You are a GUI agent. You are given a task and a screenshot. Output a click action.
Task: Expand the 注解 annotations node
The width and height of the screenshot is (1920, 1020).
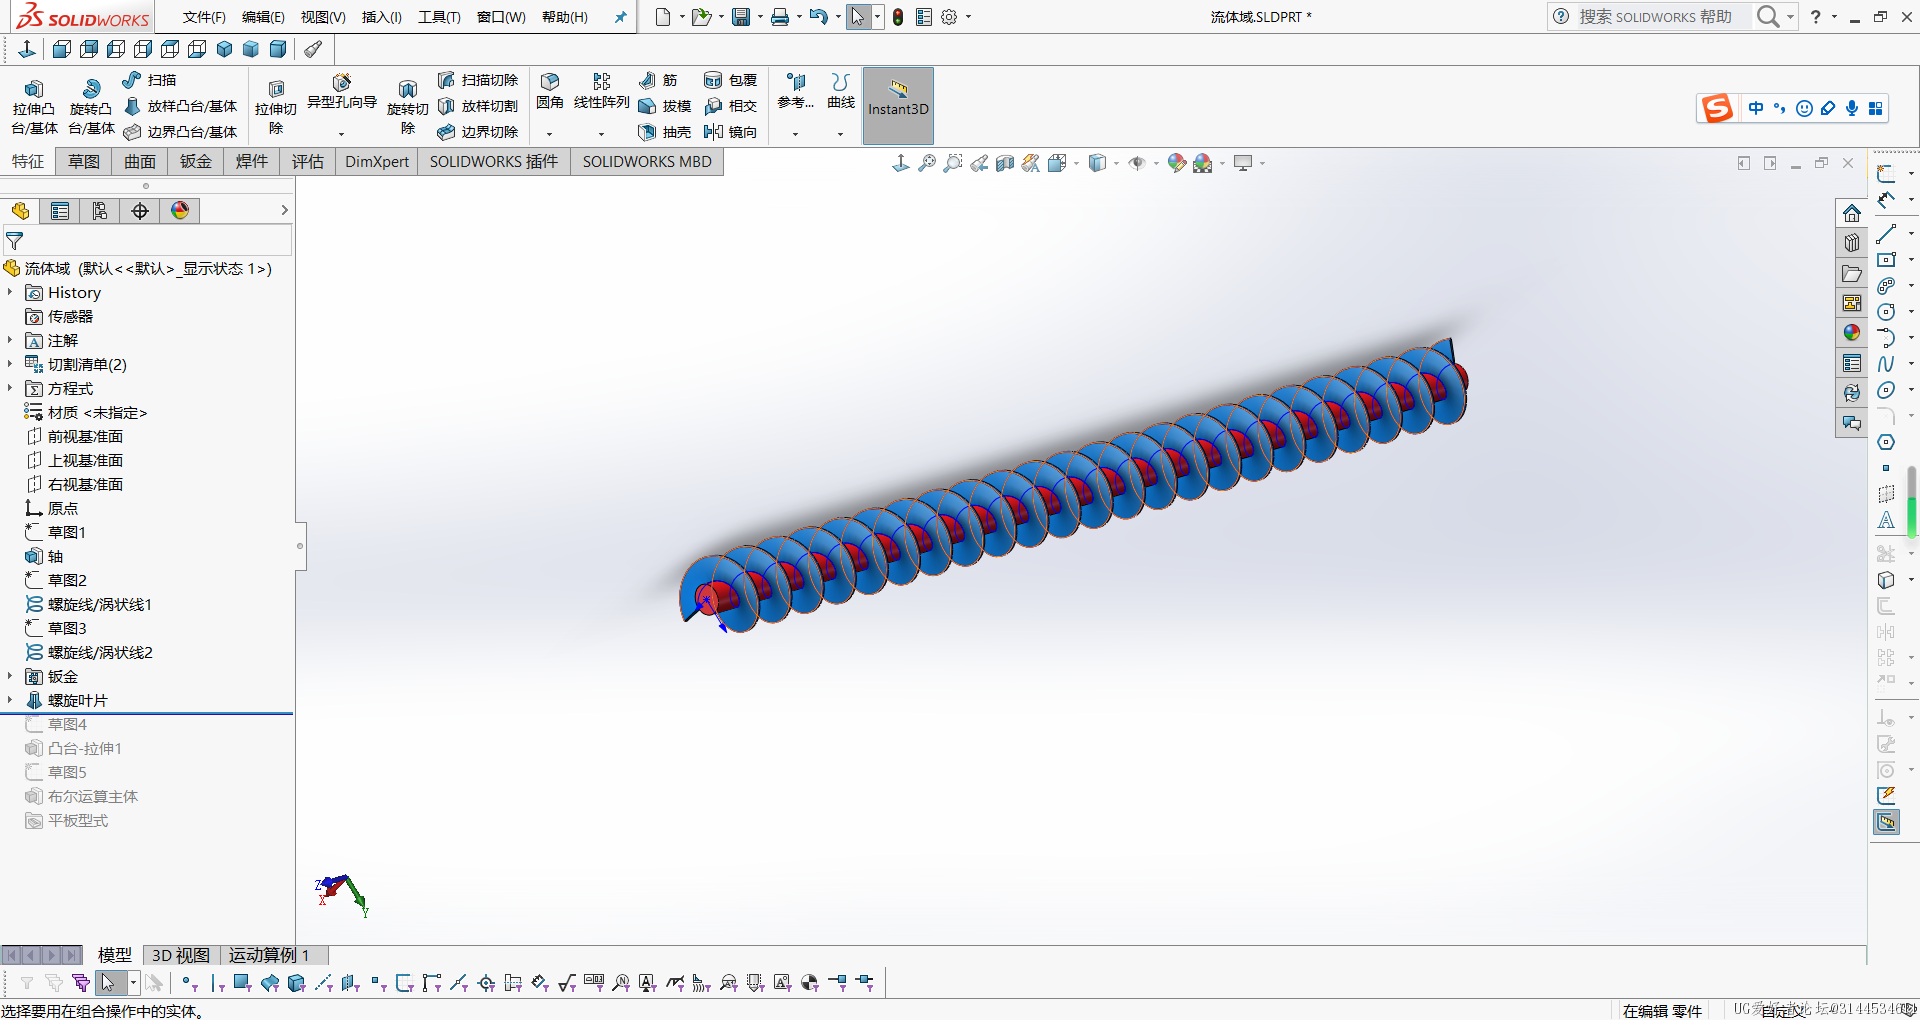[x=10, y=340]
